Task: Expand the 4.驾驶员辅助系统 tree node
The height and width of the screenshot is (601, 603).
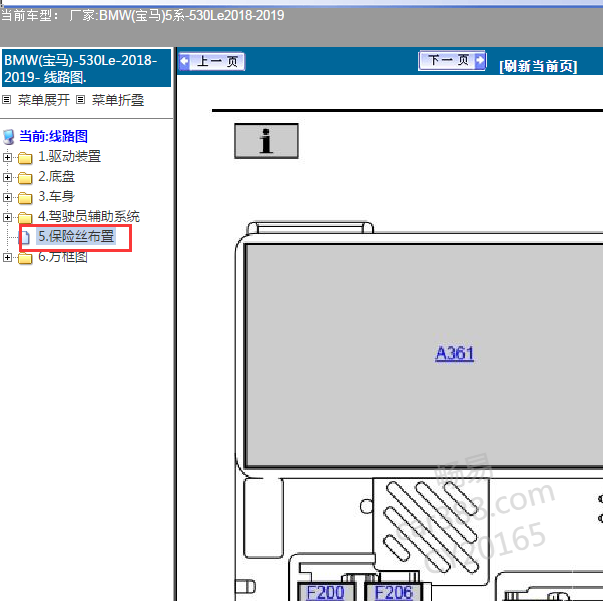Action: (7, 217)
